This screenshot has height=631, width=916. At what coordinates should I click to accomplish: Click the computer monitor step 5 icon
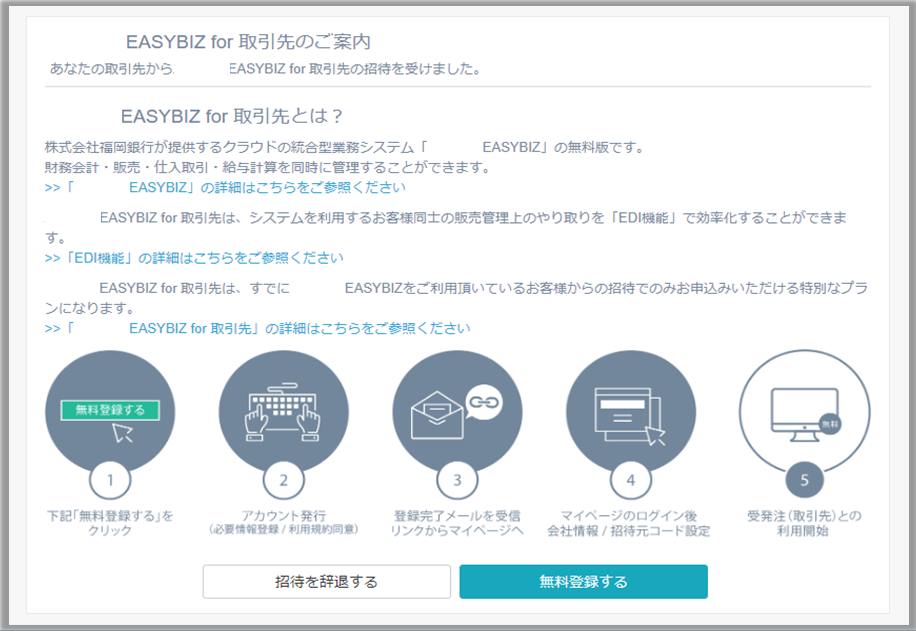coord(803,410)
